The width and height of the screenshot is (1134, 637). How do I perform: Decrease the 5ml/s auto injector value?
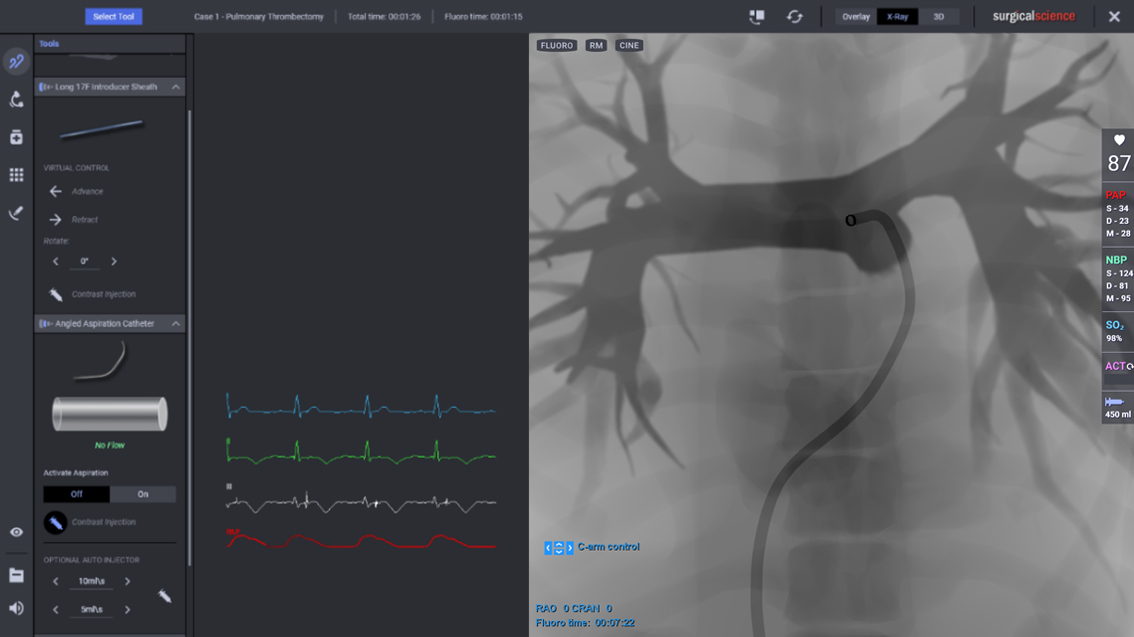(56, 610)
